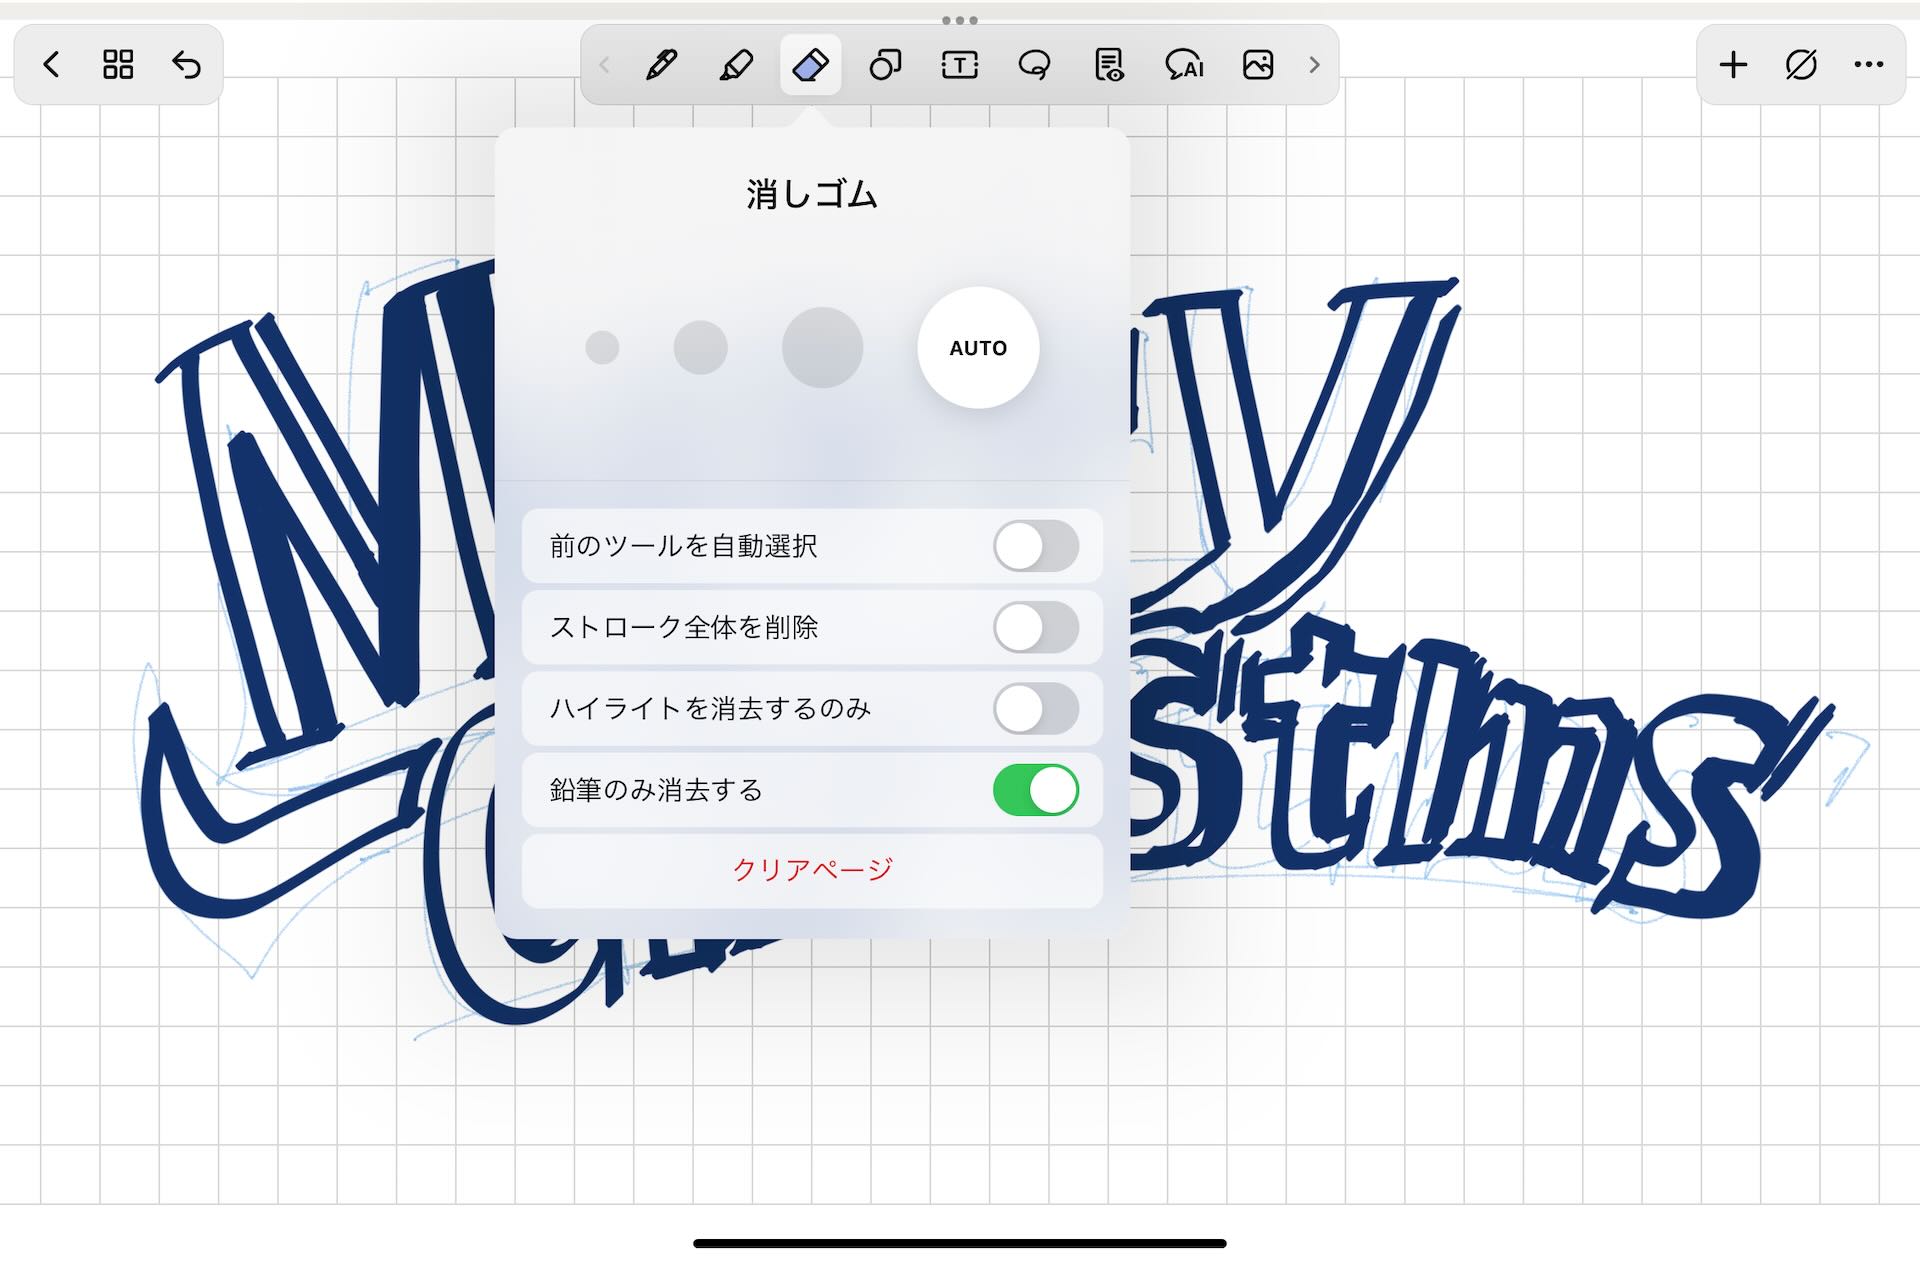Select the Eraser tool in toolbar
1920x1261 pixels.
[810, 65]
